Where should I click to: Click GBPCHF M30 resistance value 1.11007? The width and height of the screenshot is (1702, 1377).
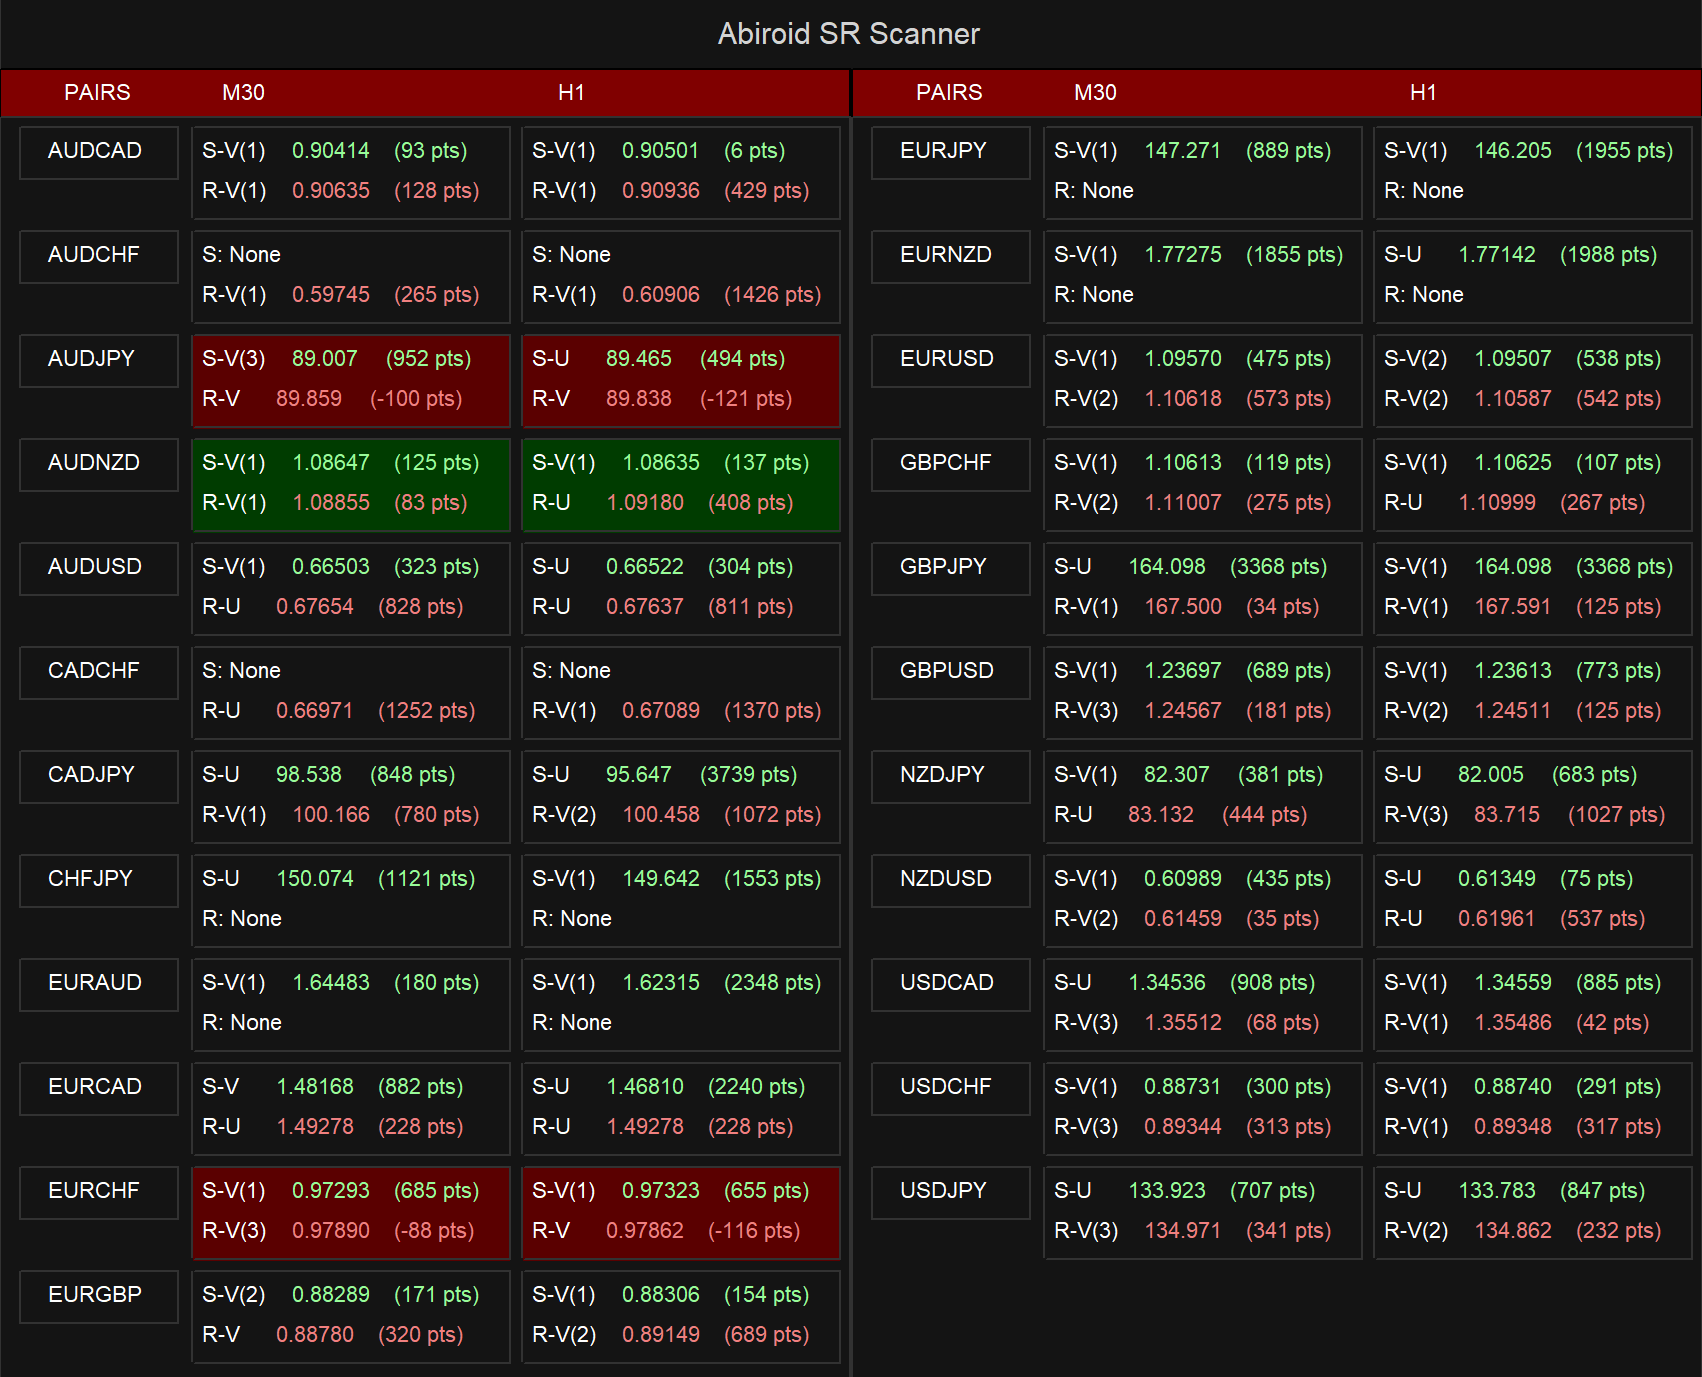point(1183,503)
